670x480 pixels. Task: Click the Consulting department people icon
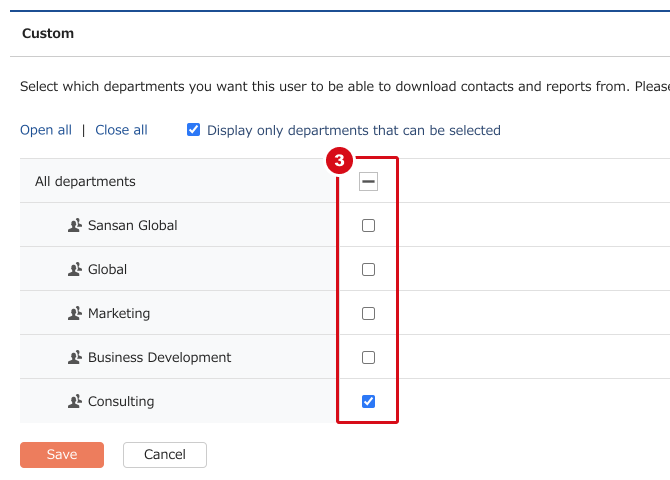pyautogui.click(x=75, y=401)
